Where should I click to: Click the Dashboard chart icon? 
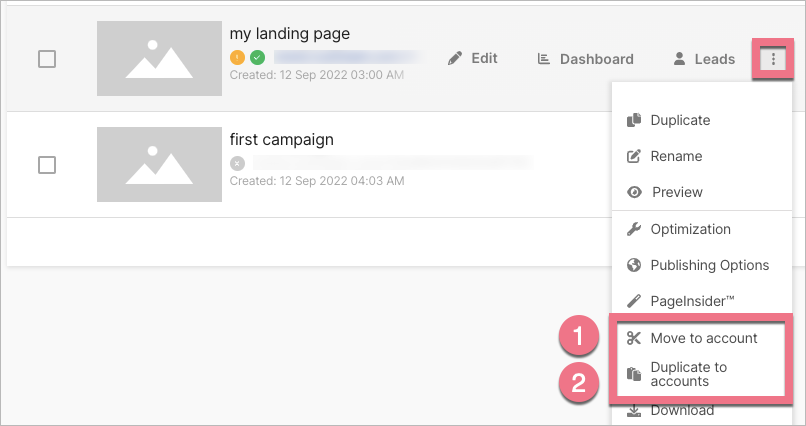544,59
